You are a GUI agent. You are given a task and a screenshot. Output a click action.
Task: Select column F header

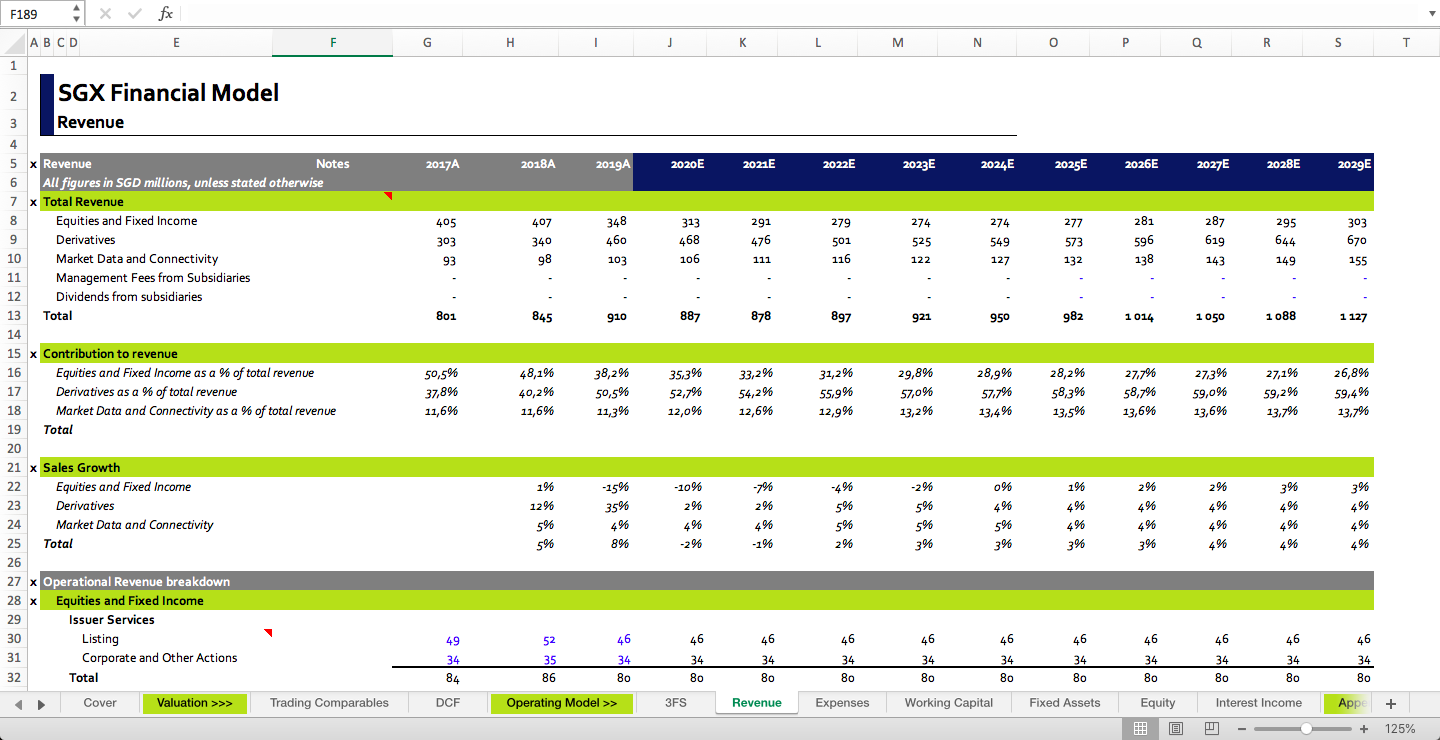pos(333,43)
